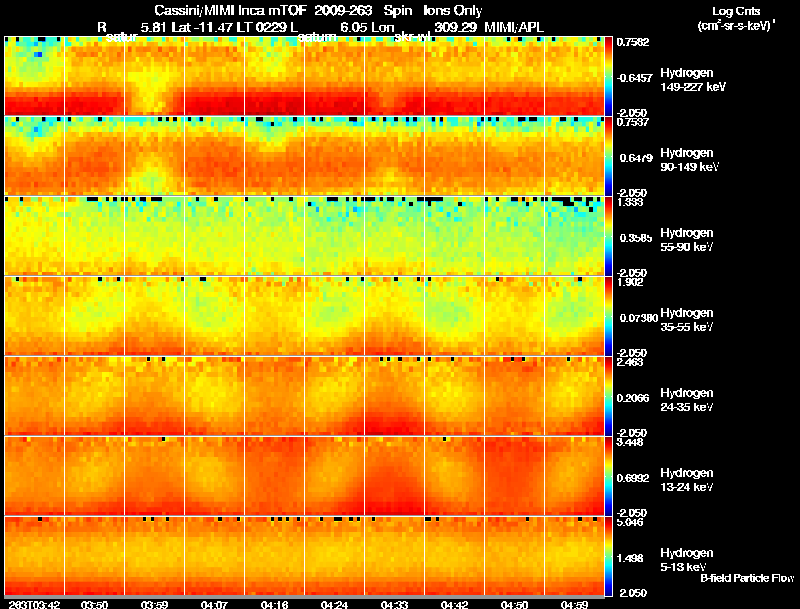800x609 pixels.
Task: Click the 'Cassini/MIMI Inca mTOF' title text
Action: 230,11
